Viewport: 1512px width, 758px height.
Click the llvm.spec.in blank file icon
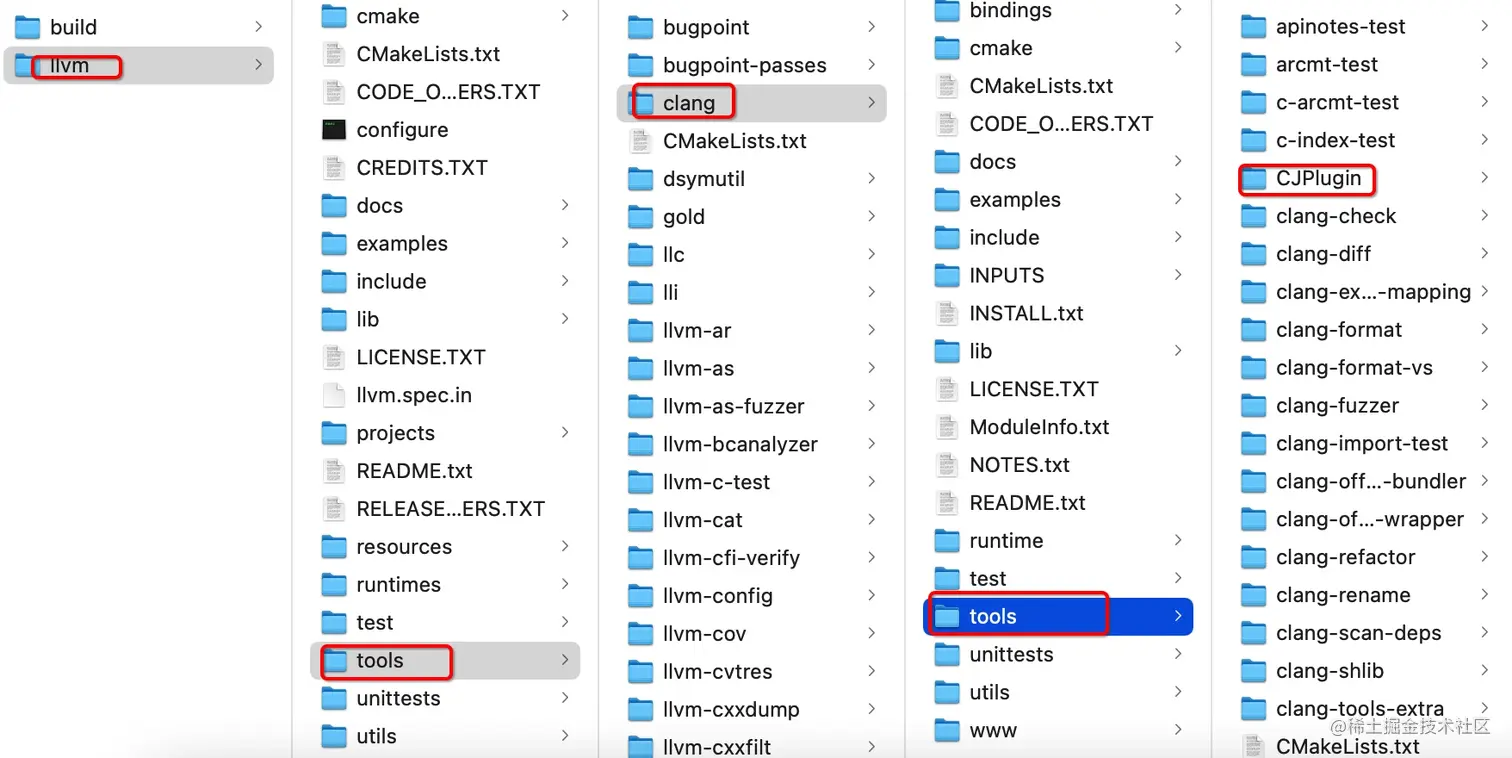click(x=334, y=395)
